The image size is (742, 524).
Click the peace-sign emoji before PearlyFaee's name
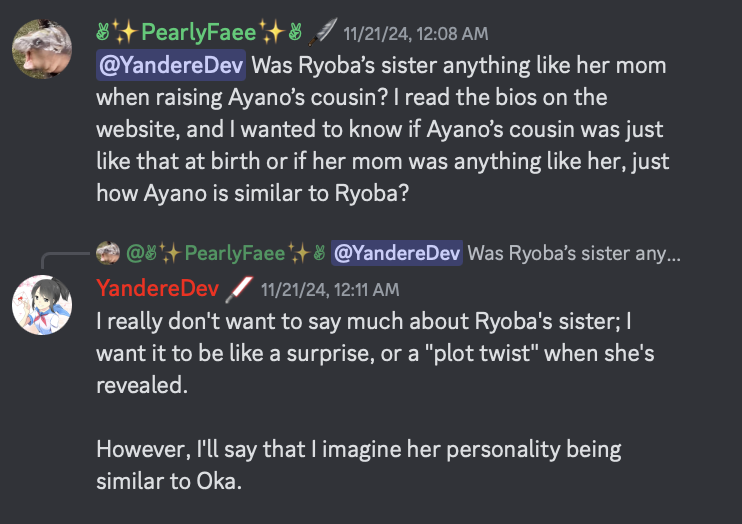(103, 31)
